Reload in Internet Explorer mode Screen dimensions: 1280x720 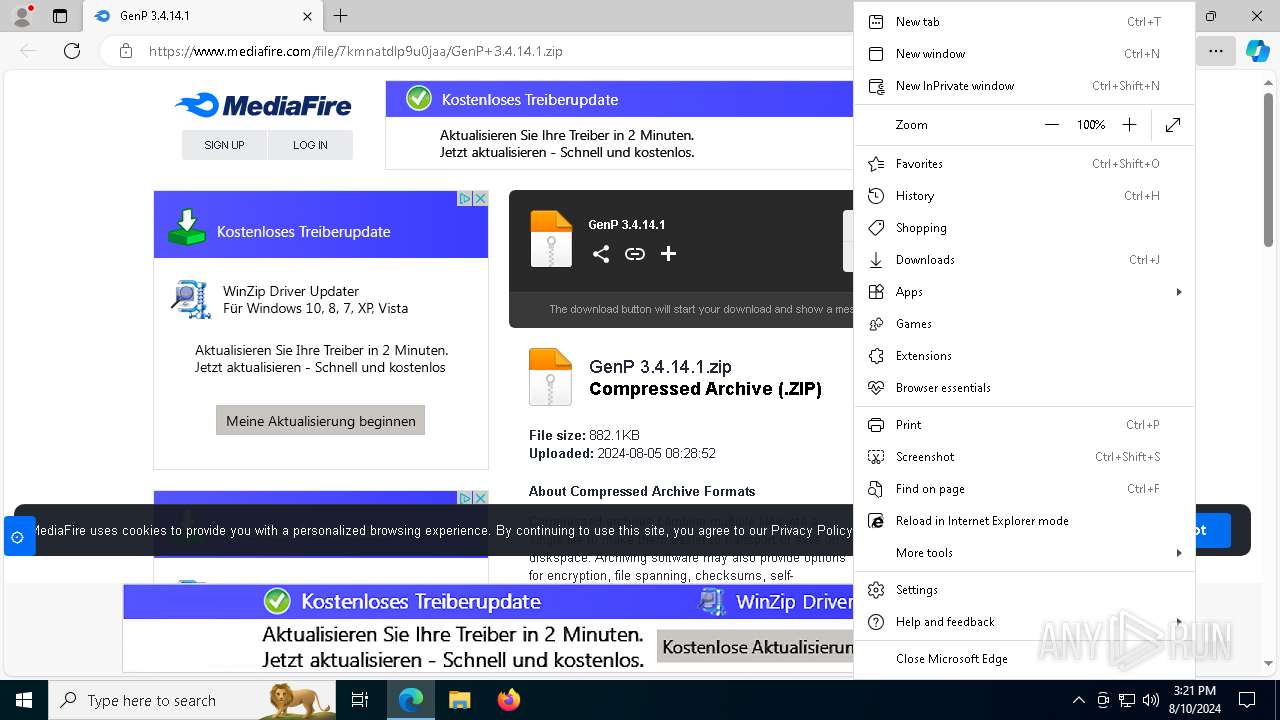[x=1024, y=521]
